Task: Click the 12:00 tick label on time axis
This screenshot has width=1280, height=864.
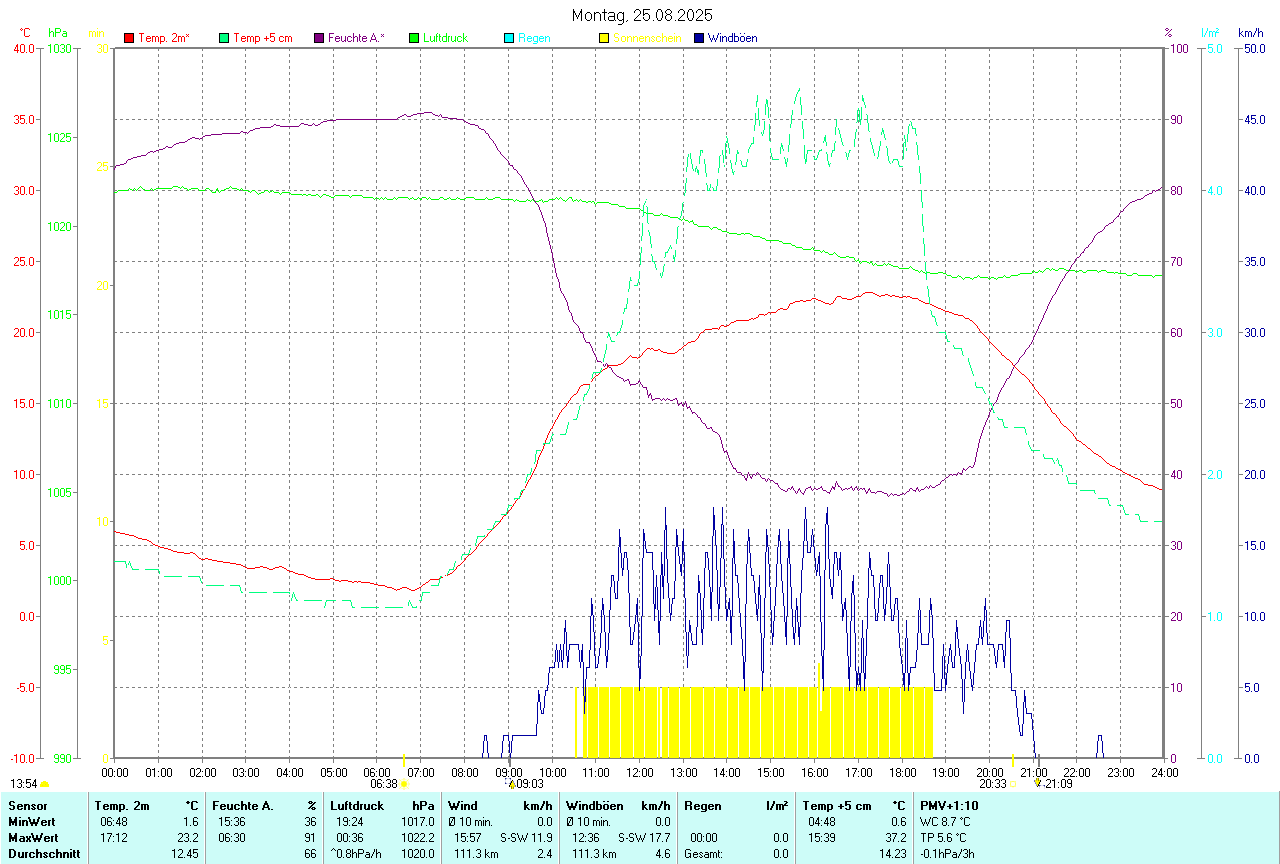Action: tap(640, 772)
